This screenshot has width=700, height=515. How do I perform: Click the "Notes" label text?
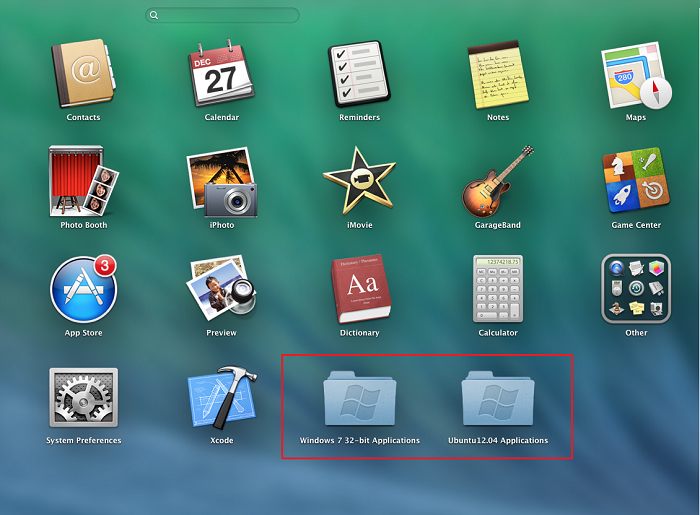coord(498,117)
